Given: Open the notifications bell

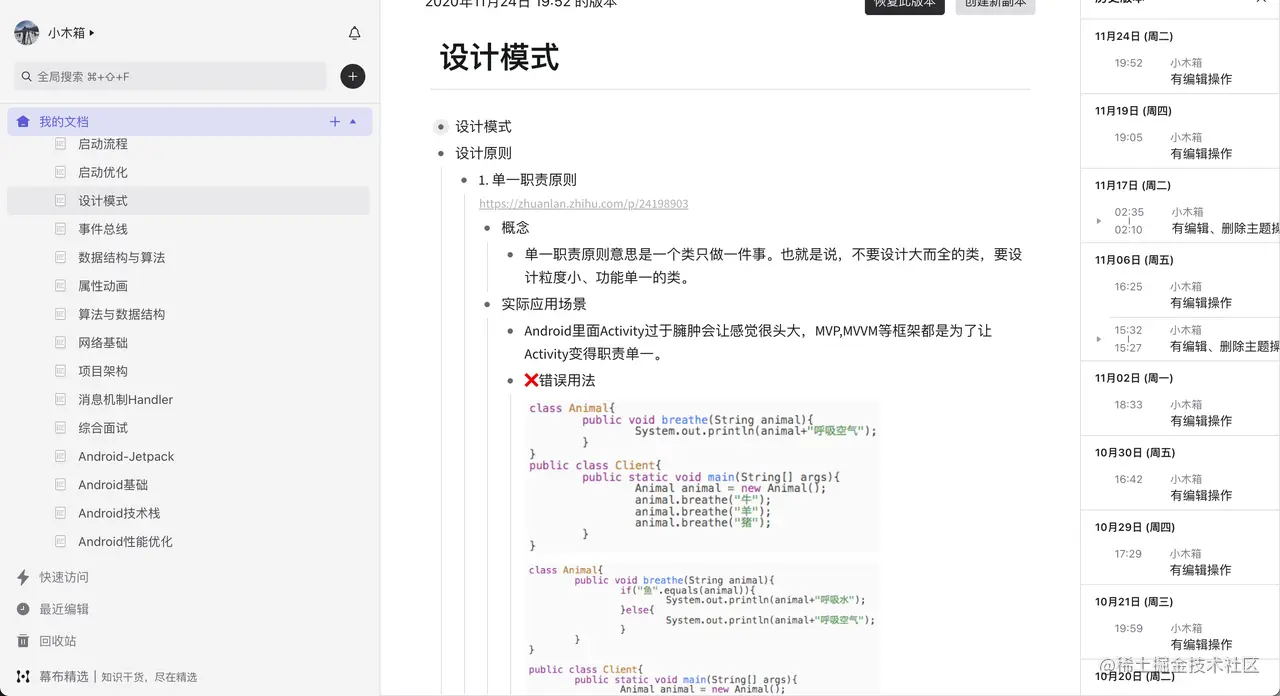Looking at the screenshot, I should click(x=354, y=33).
